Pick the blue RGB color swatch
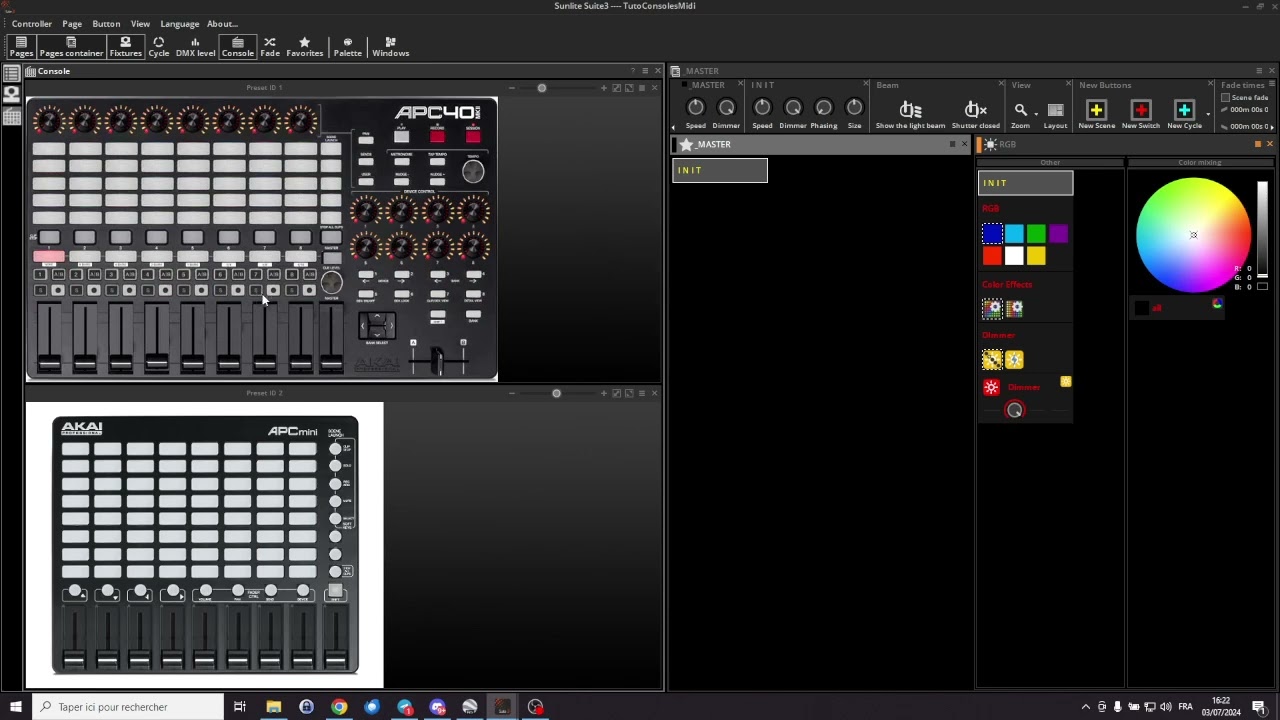This screenshot has height=720, width=1280. 992,234
